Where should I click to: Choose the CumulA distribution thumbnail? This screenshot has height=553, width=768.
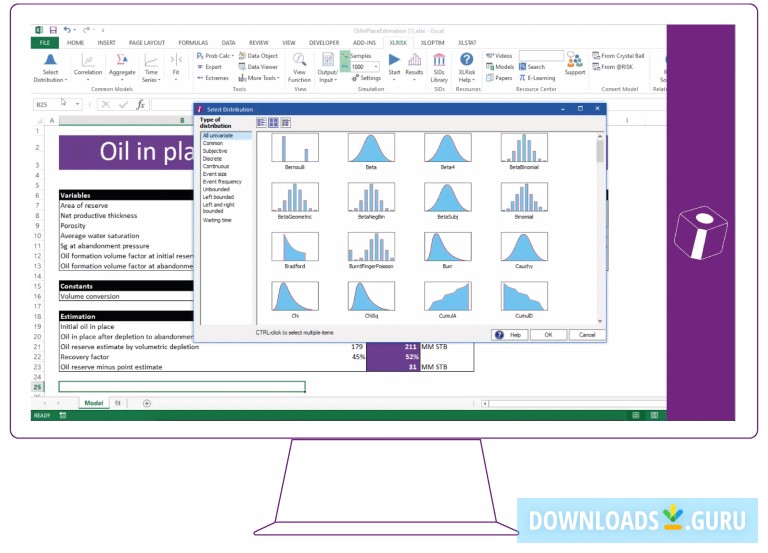pos(448,296)
